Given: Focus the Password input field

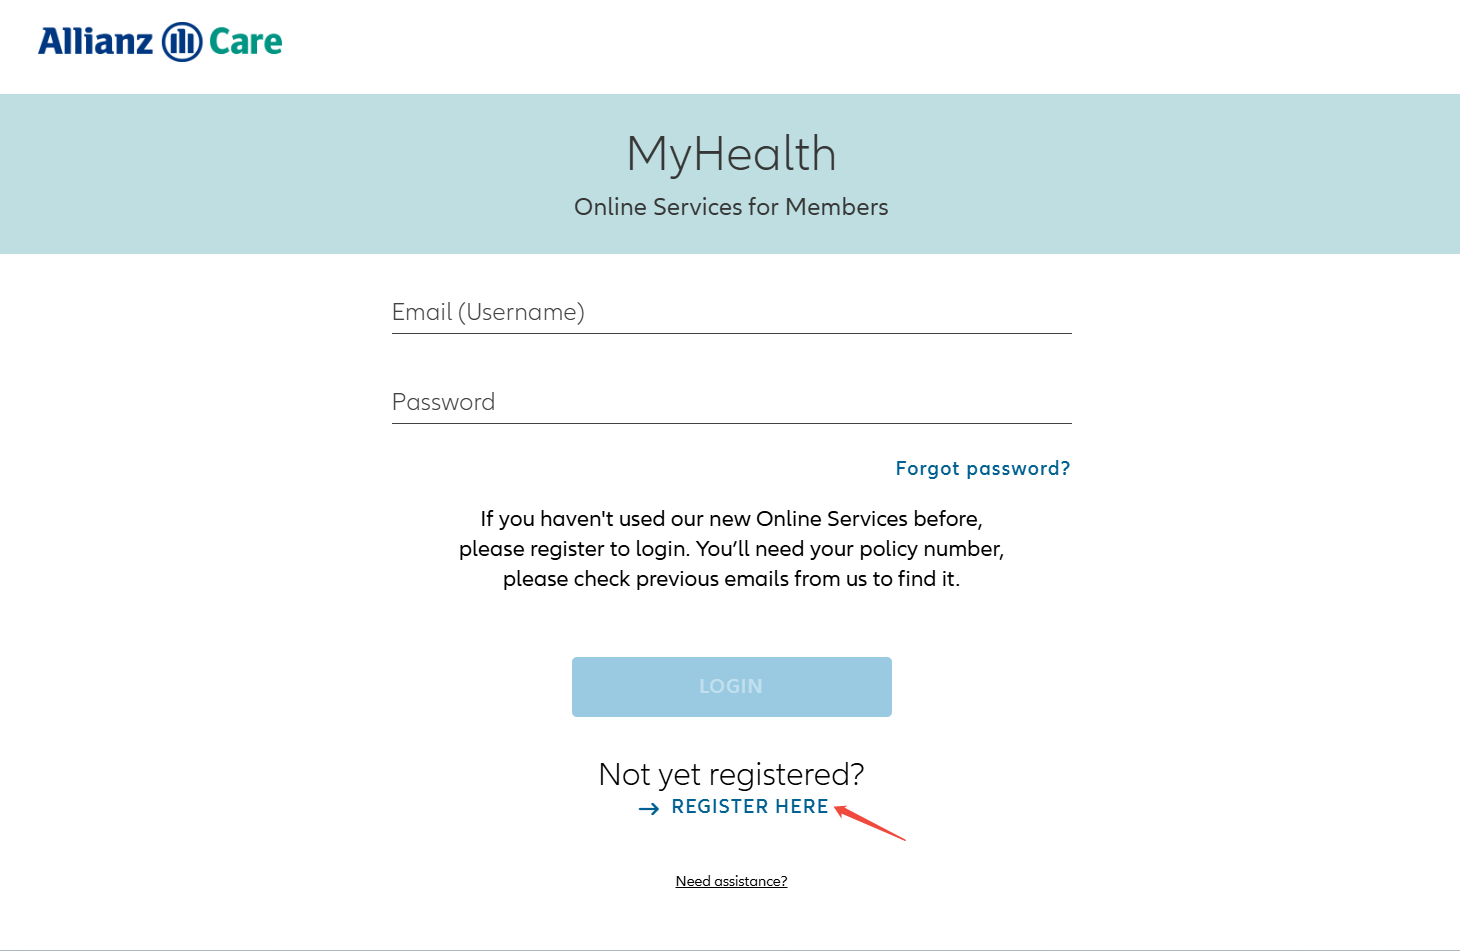Looking at the screenshot, I should coord(731,402).
